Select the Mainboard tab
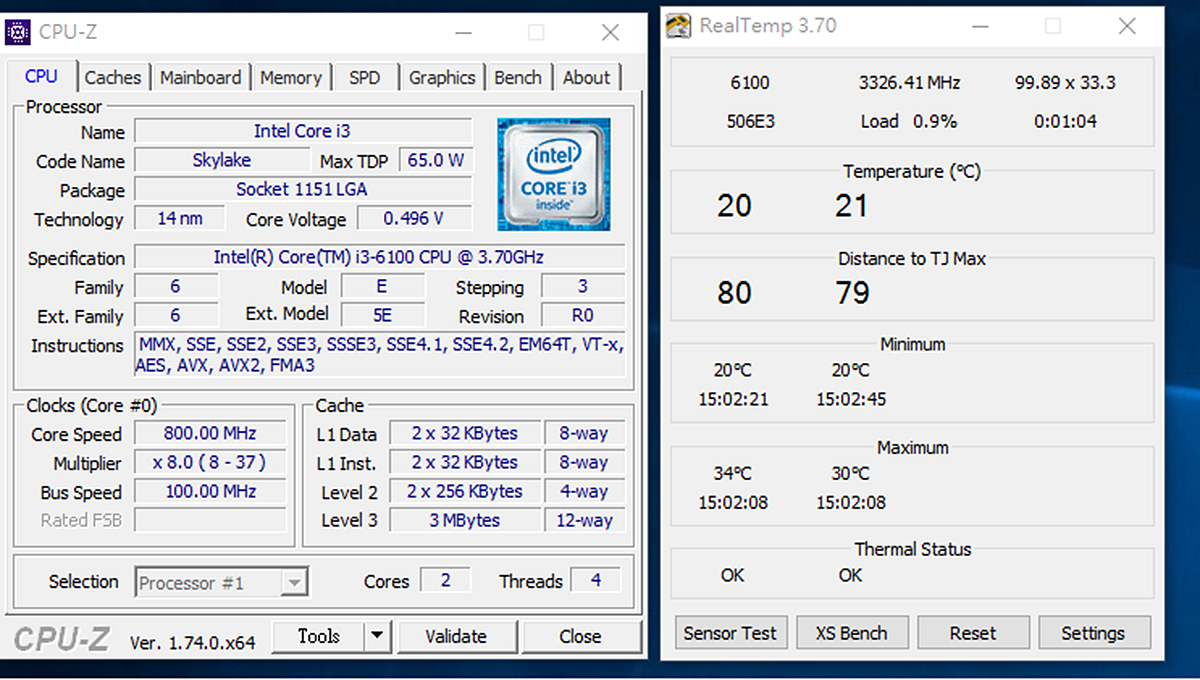Viewport: 1200px width, 680px height. (x=200, y=77)
